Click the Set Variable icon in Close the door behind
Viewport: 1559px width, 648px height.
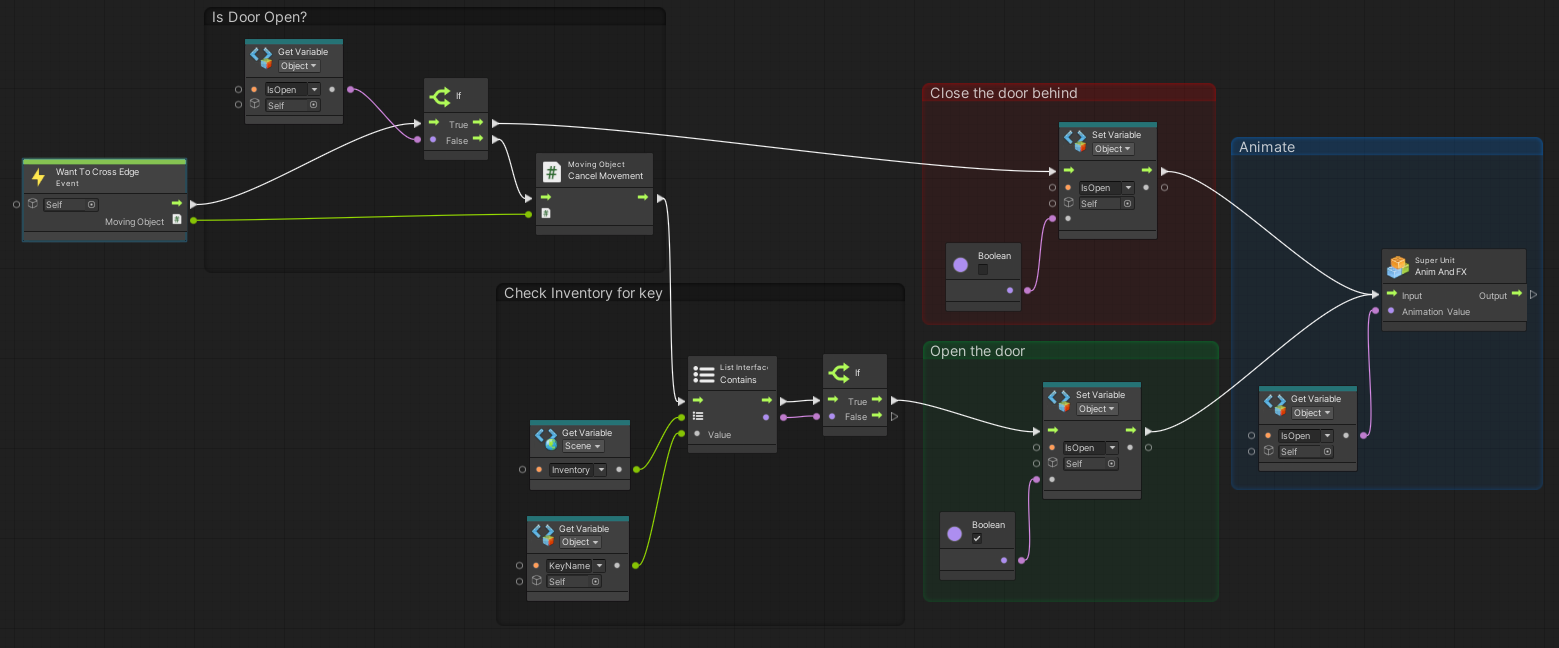point(1075,141)
